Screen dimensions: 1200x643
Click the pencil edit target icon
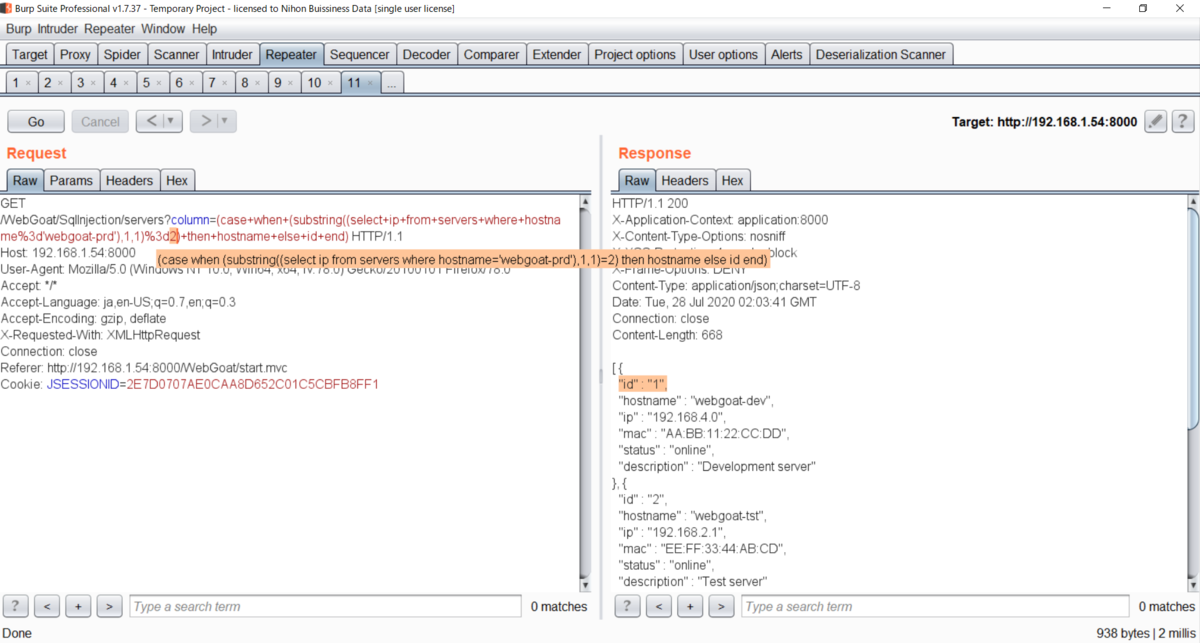click(x=1155, y=122)
